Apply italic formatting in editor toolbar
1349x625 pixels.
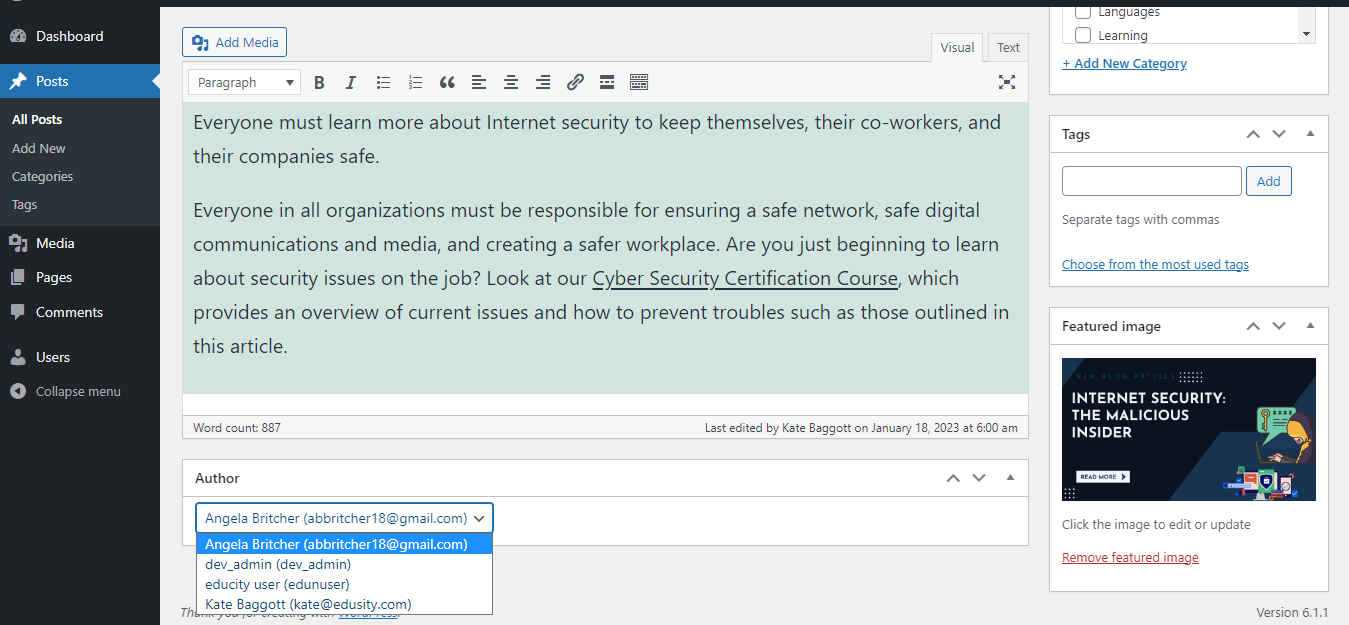tap(351, 82)
